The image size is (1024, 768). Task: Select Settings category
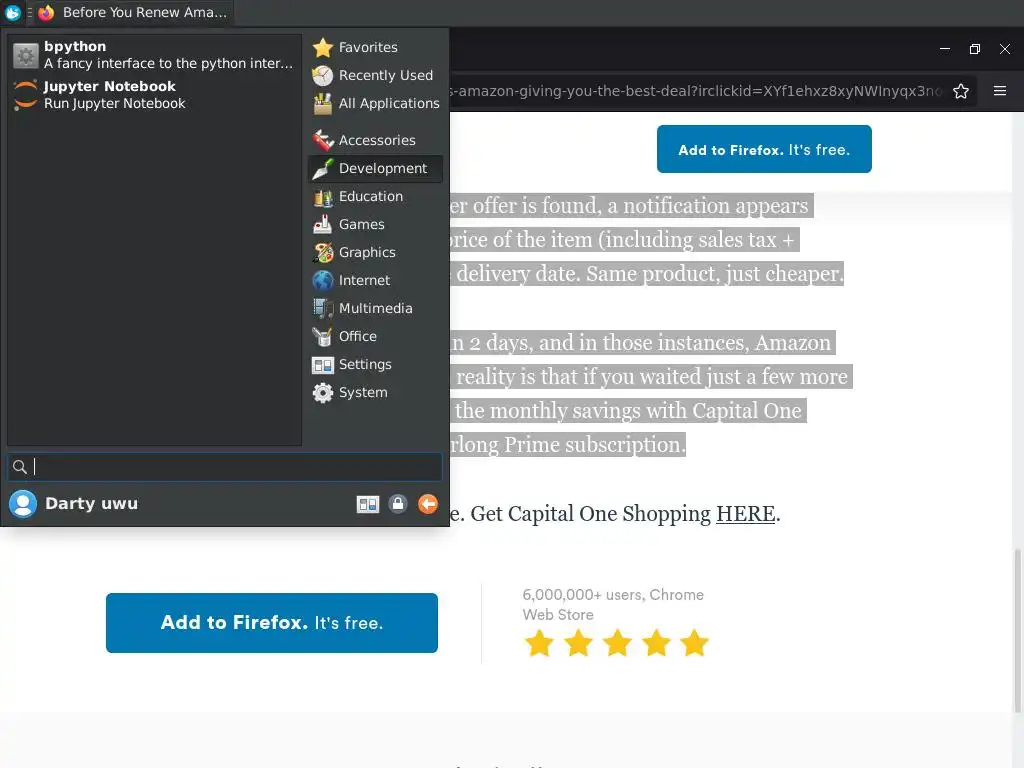coord(376,364)
